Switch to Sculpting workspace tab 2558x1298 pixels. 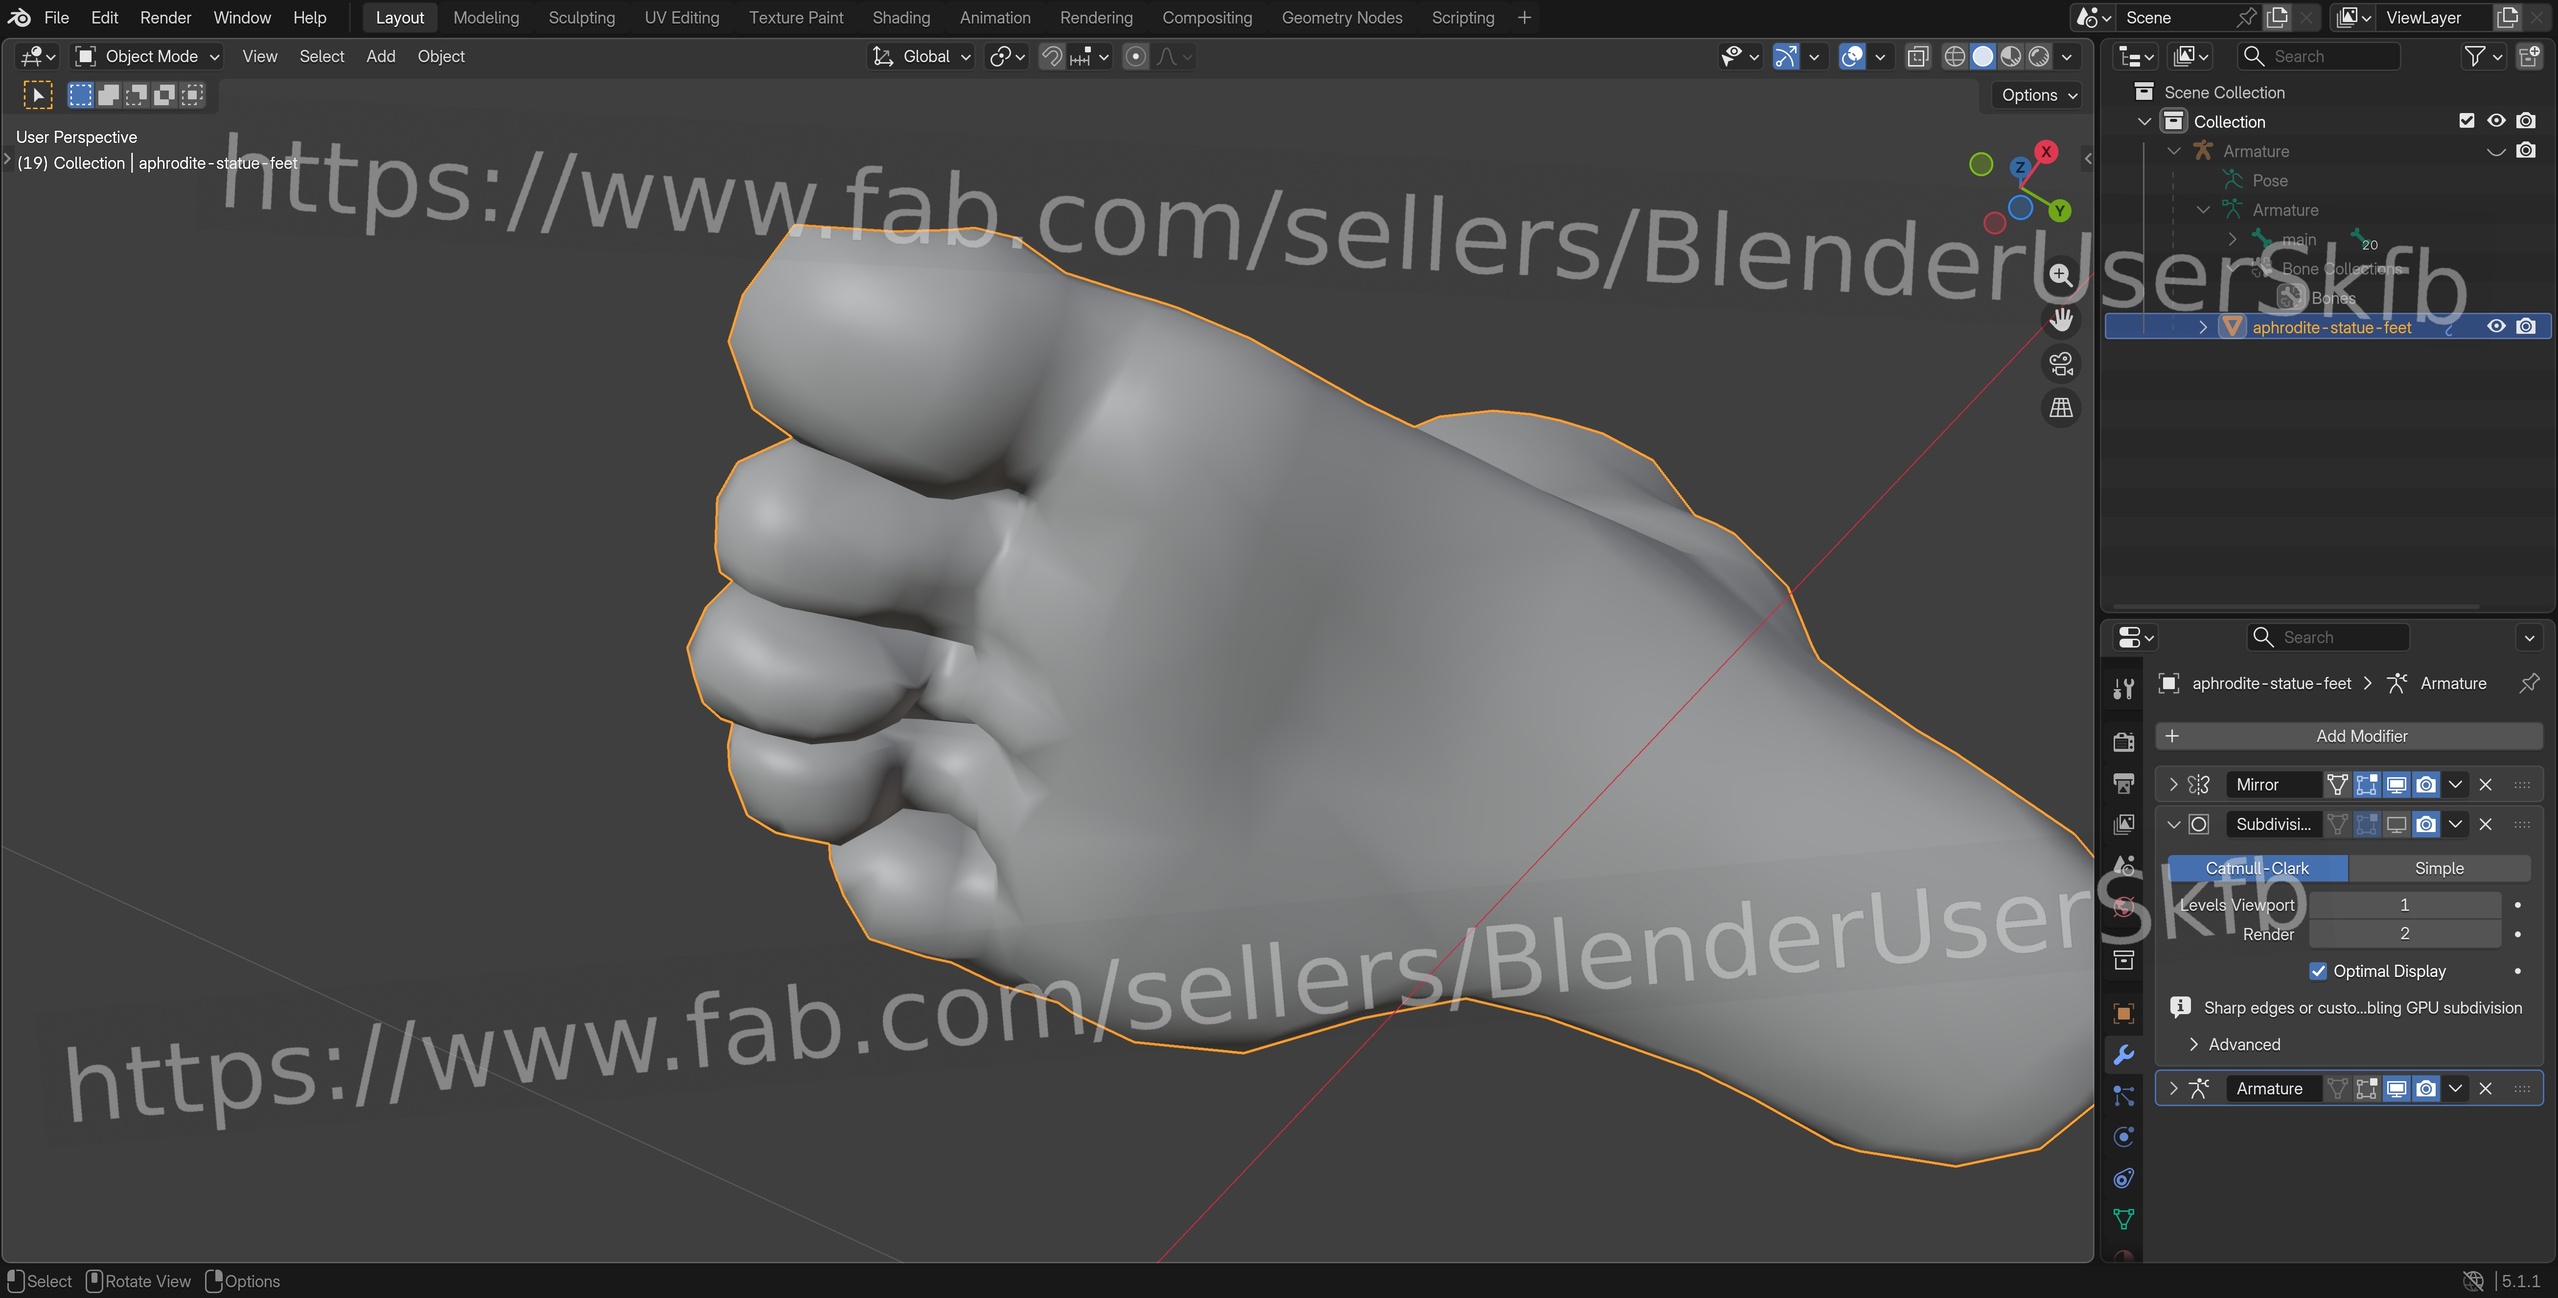[x=581, y=17]
